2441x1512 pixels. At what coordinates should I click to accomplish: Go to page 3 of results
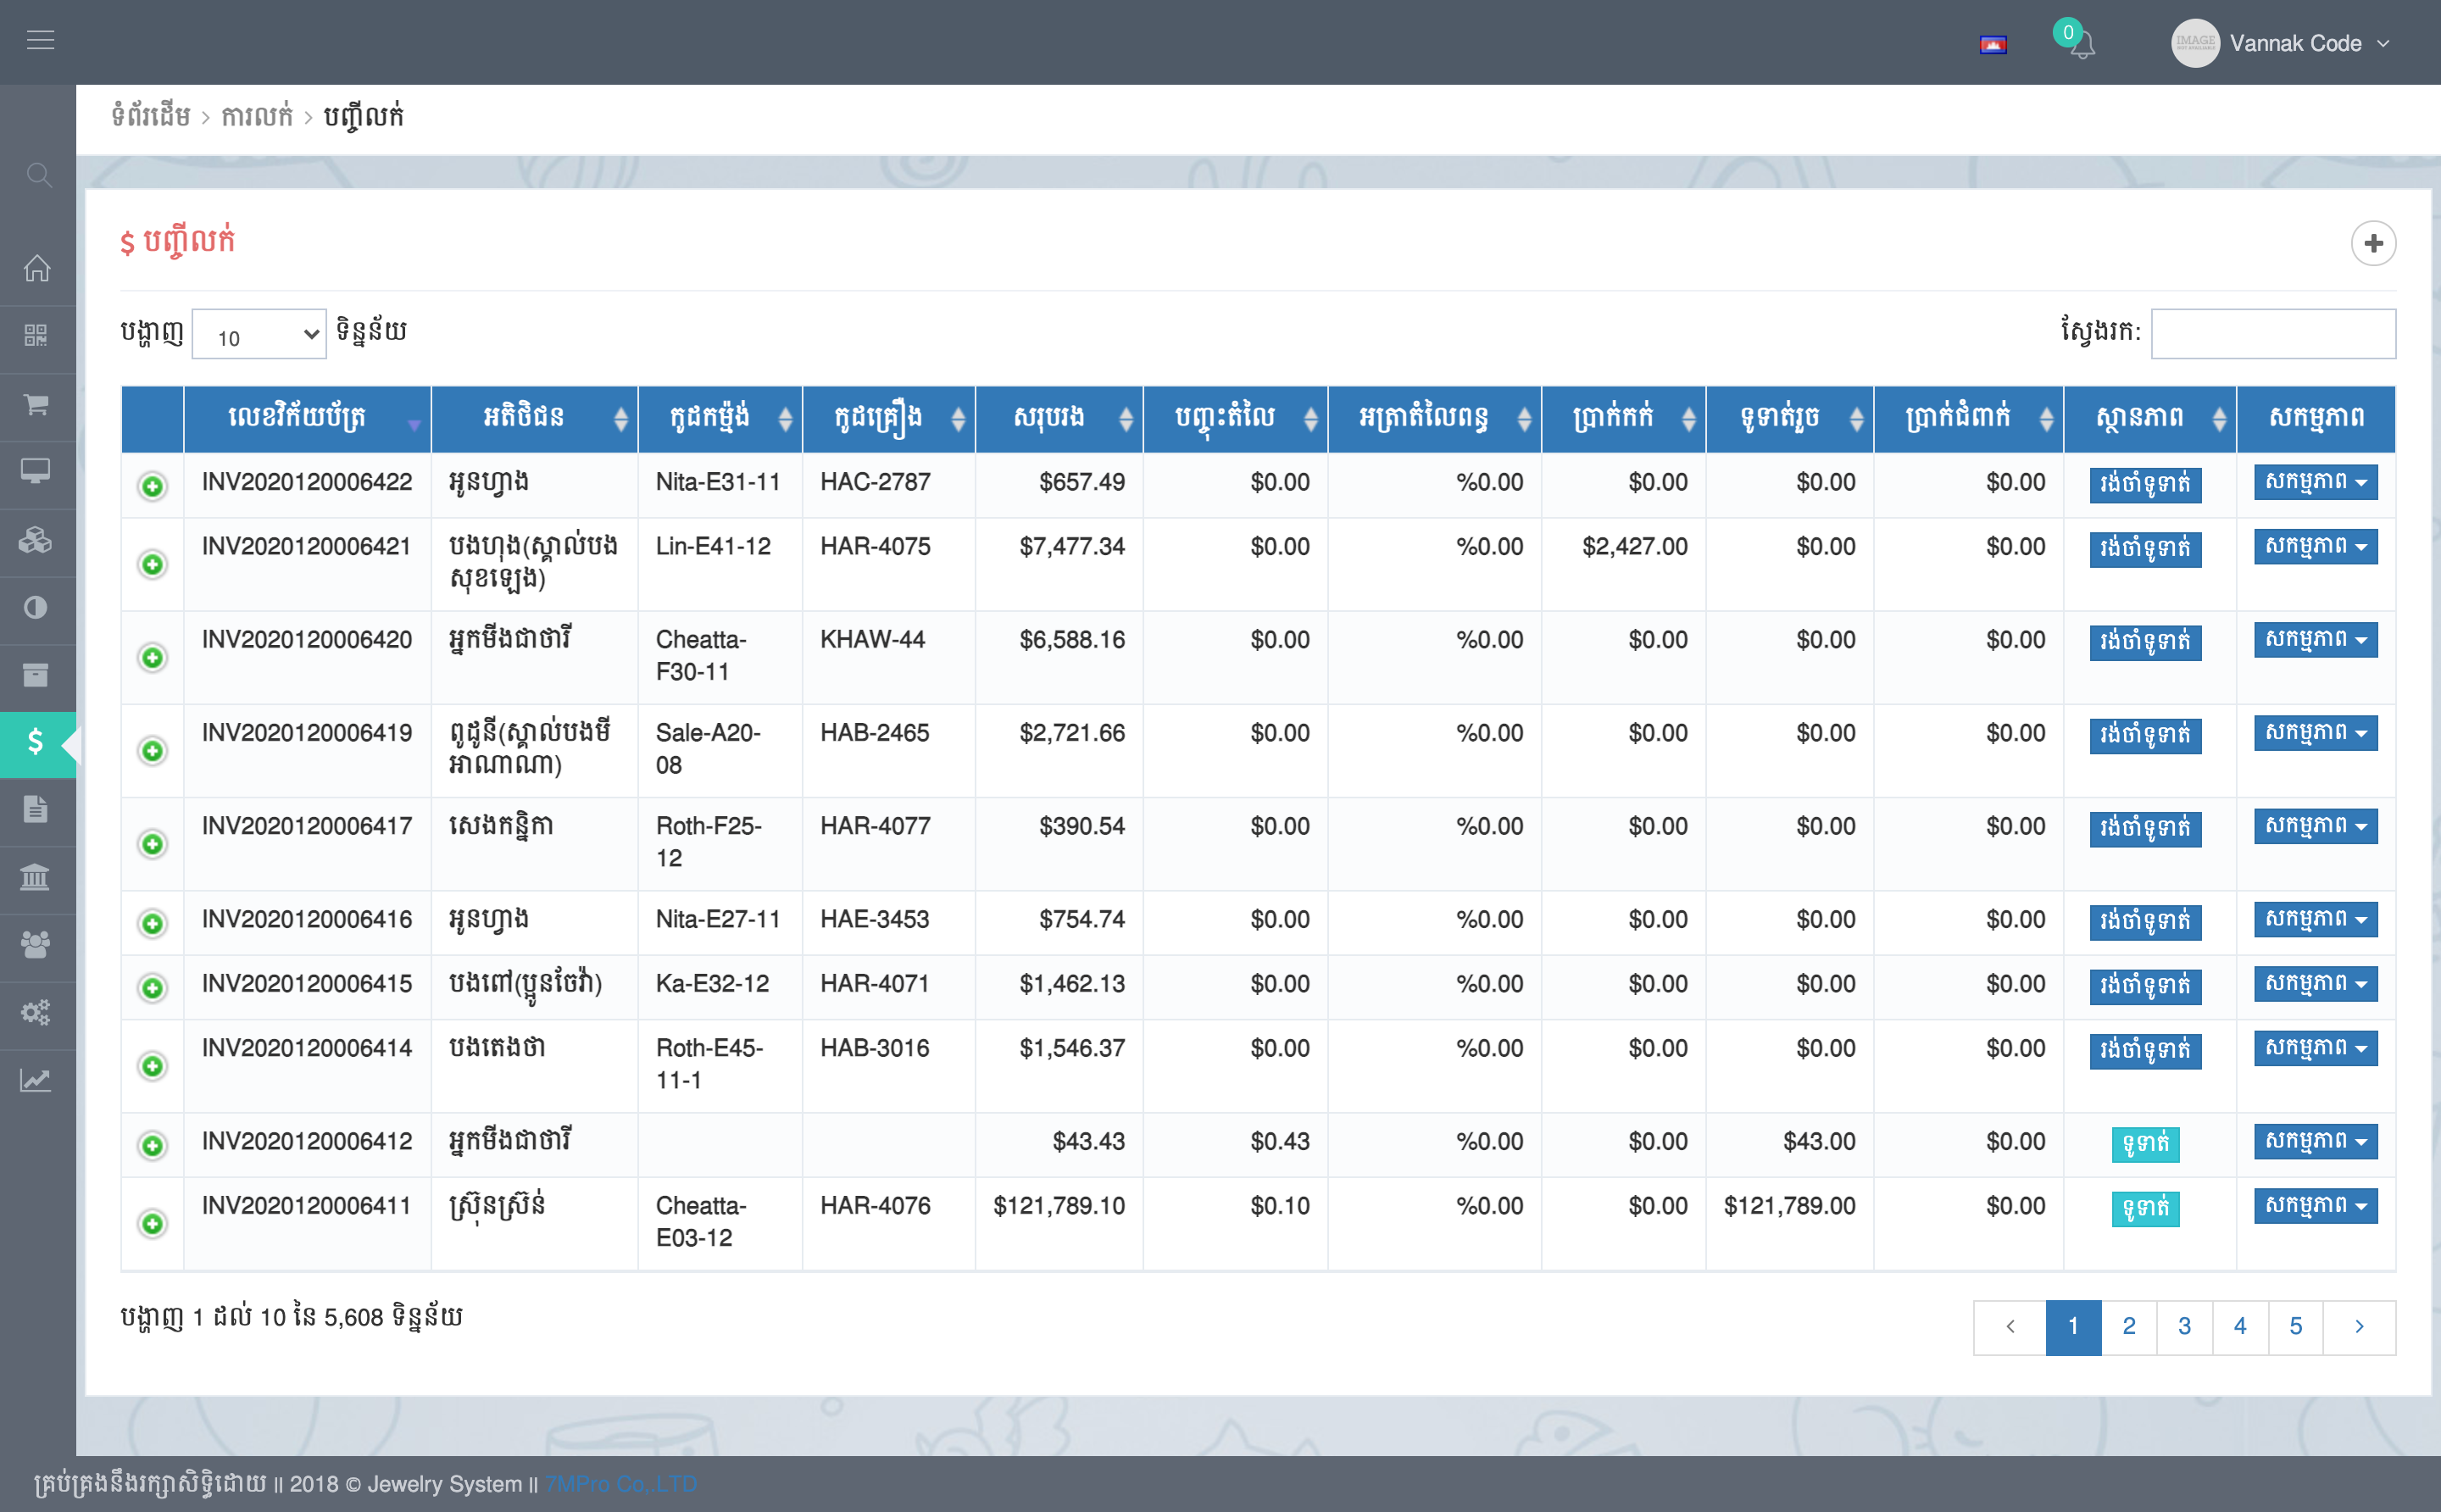(2184, 1326)
